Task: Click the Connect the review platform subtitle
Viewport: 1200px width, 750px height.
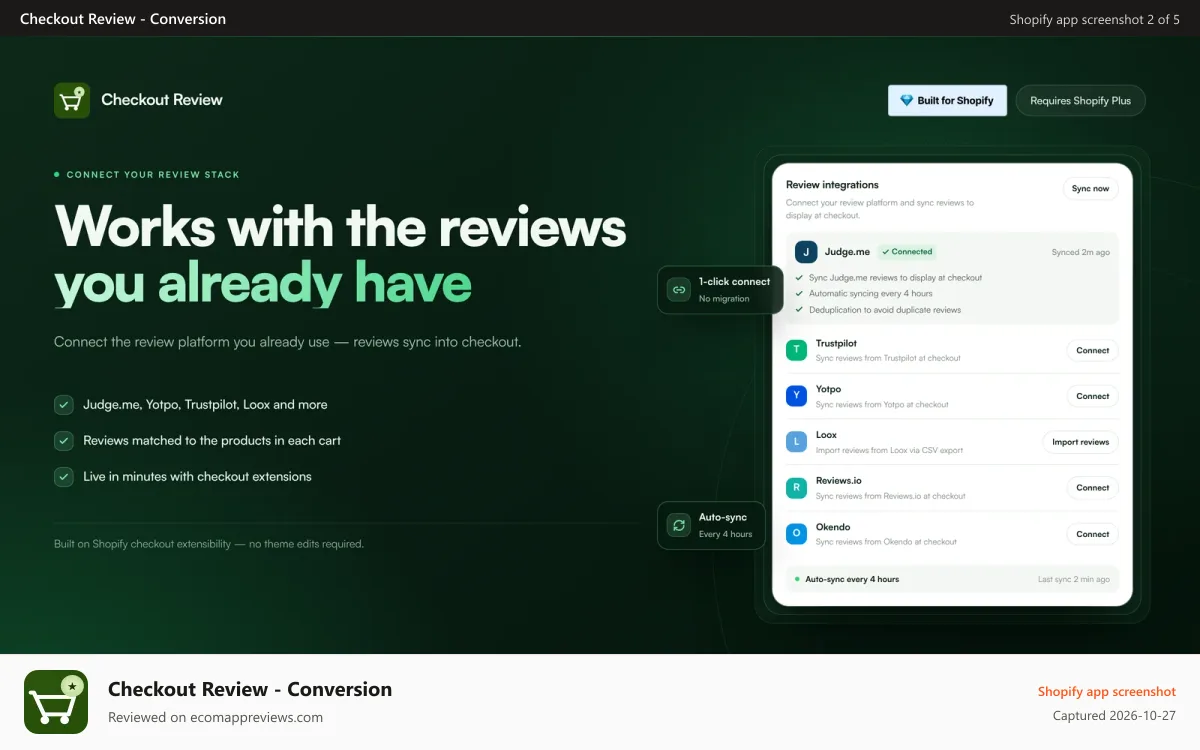Action: pyautogui.click(x=288, y=342)
